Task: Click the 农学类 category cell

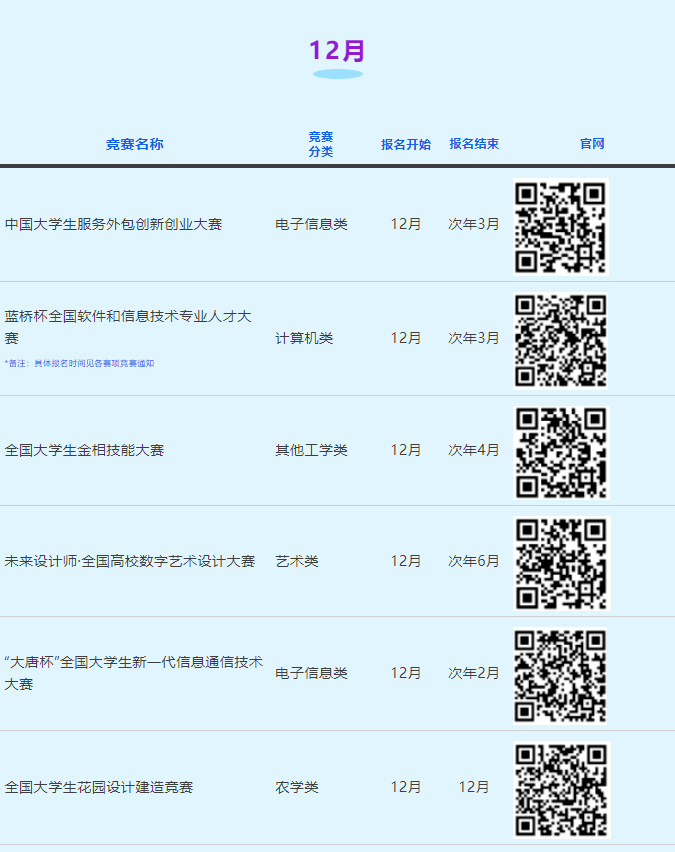Action: [297, 788]
